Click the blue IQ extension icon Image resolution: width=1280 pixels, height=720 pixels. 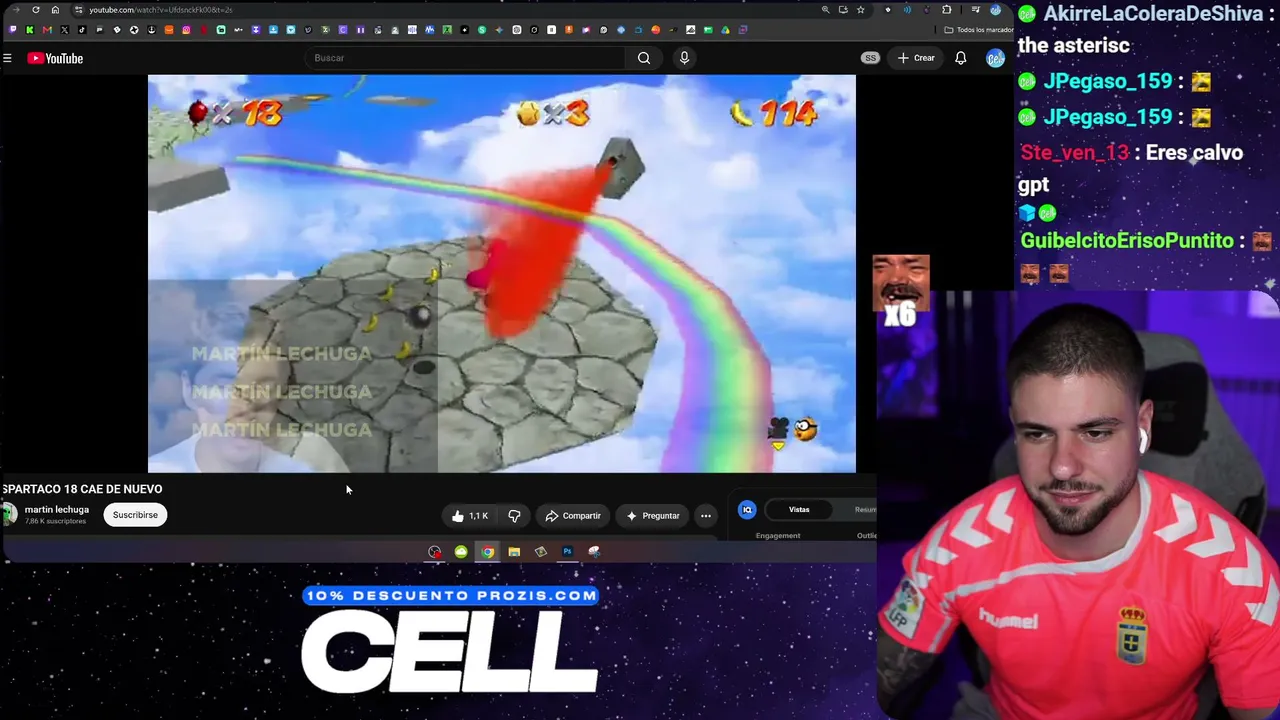(x=747, y=510)
